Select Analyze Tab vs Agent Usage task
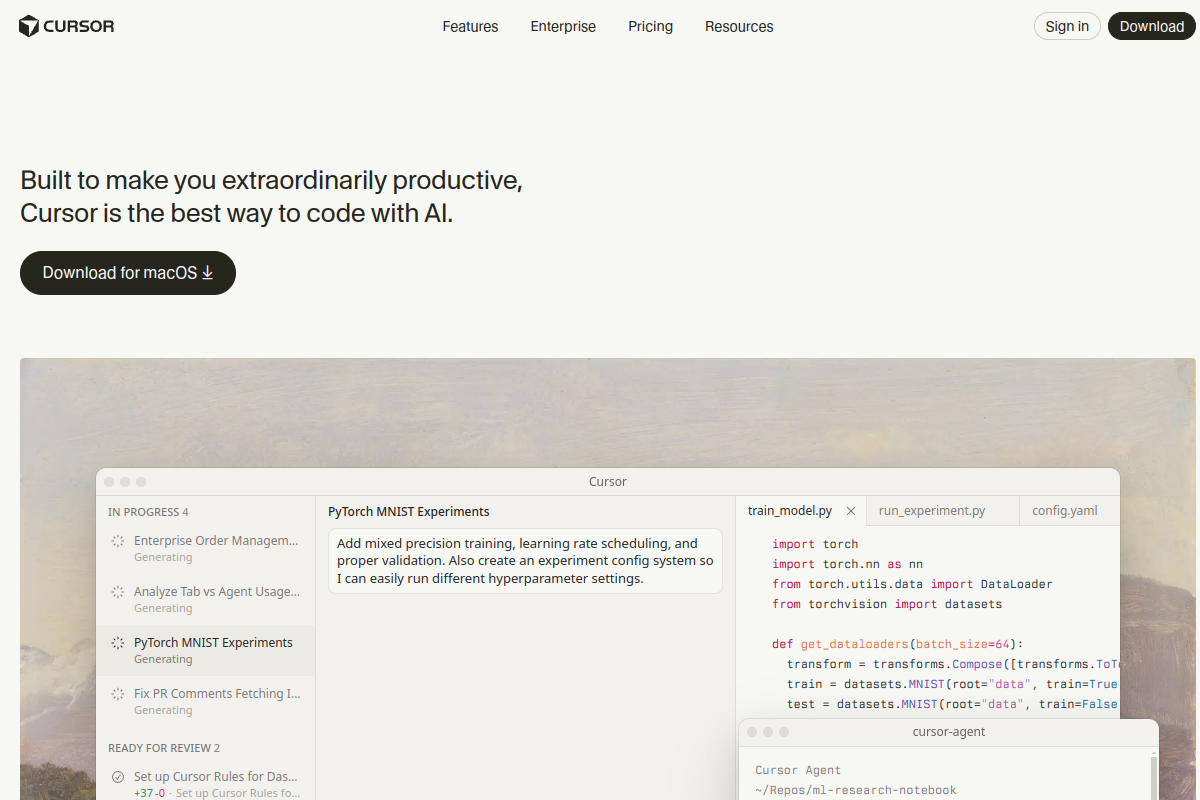 (206, 600)
